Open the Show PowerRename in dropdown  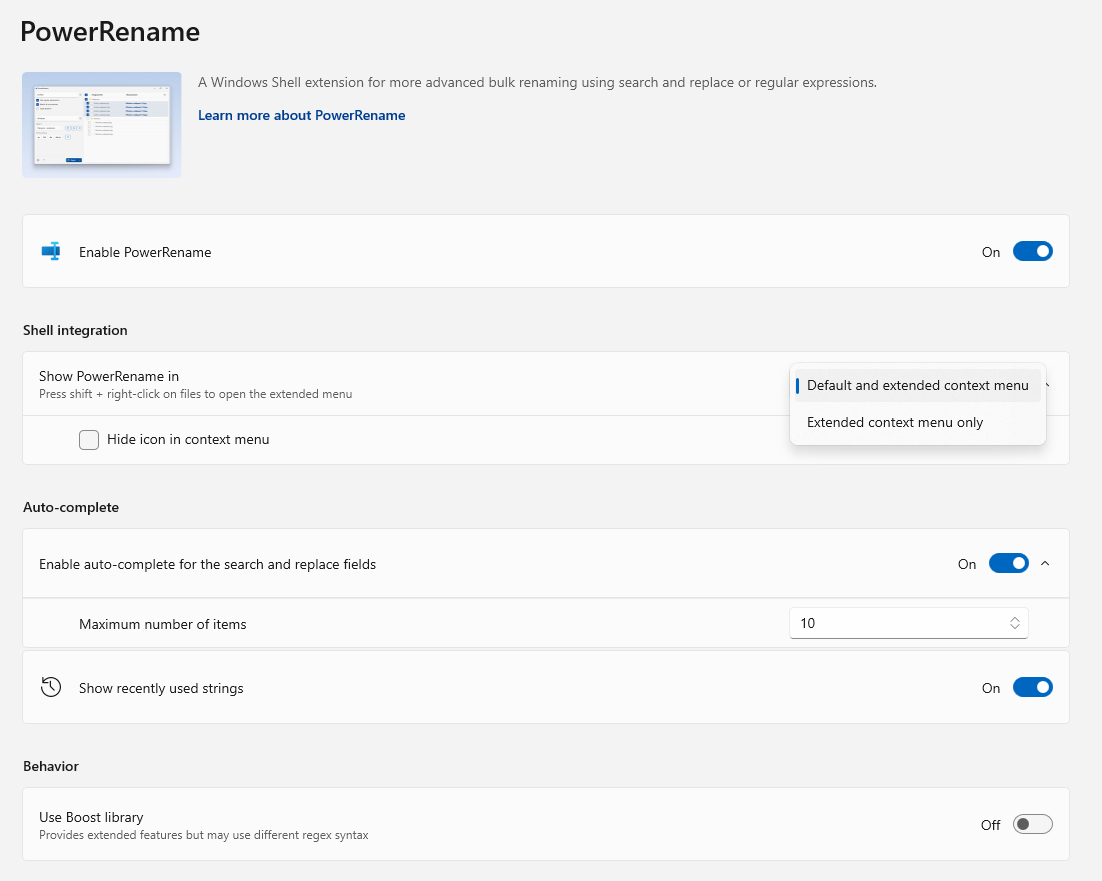[1045, 383]
